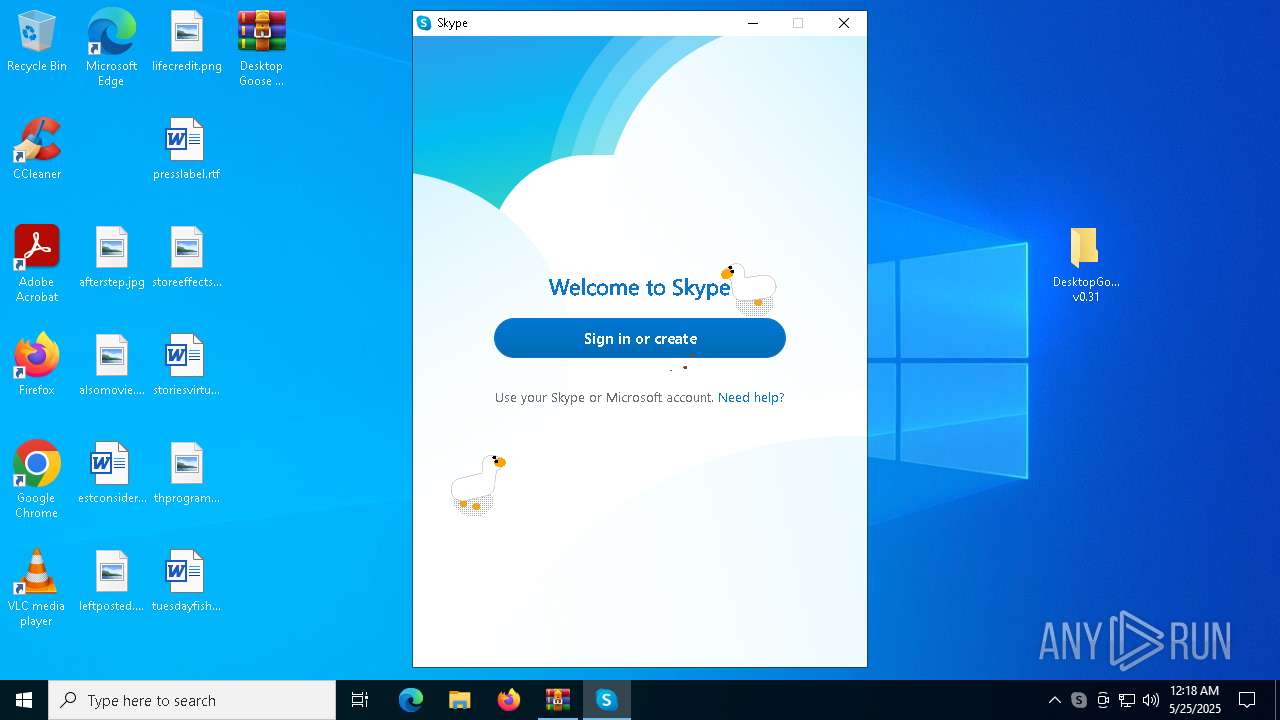Open the notification center icon
1280x720 pixels.
[x=1247, y=700]
